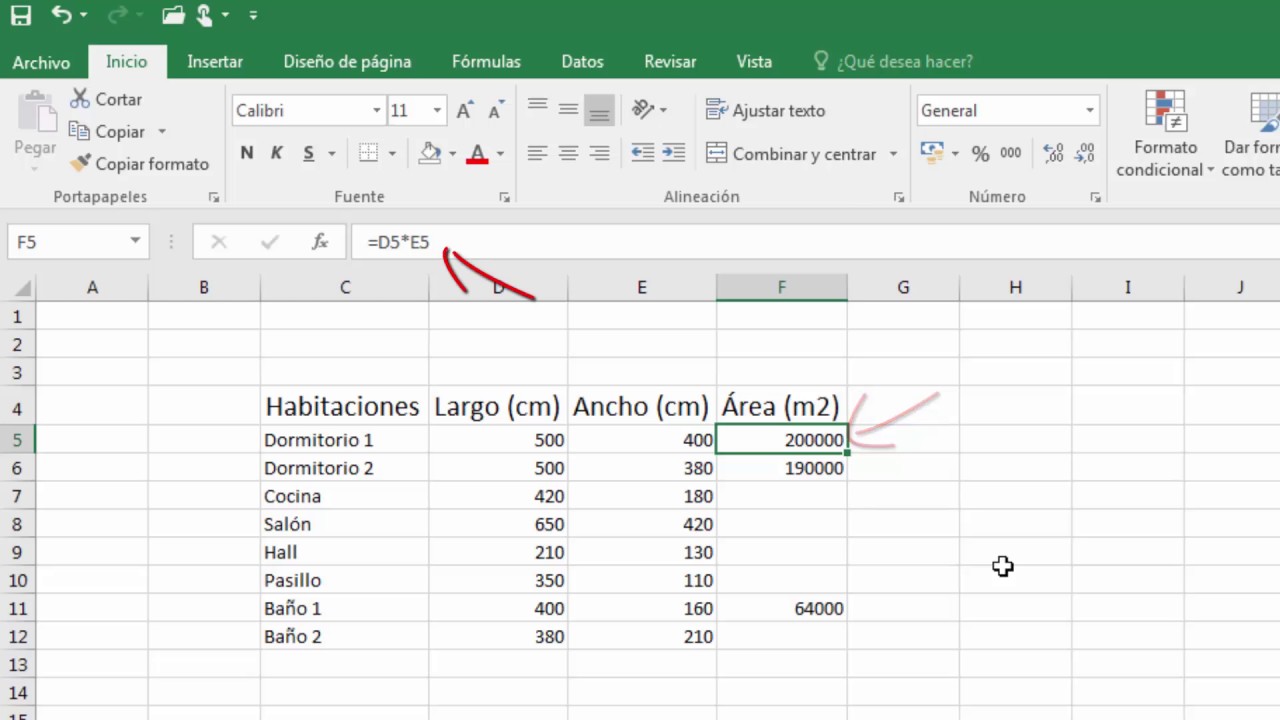Screen dimensions: 1280x720
Task: Switch to Diseño de página tab
Action: (x=347, y=62)
